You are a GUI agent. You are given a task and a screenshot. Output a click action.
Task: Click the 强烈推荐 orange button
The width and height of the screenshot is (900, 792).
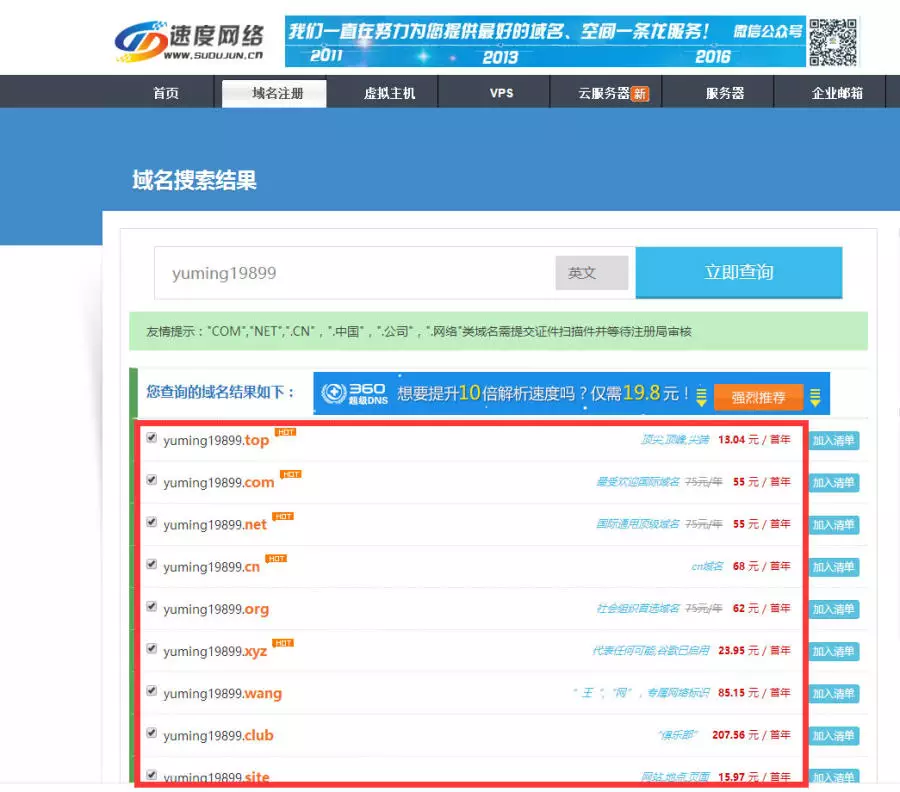point(758,397)
